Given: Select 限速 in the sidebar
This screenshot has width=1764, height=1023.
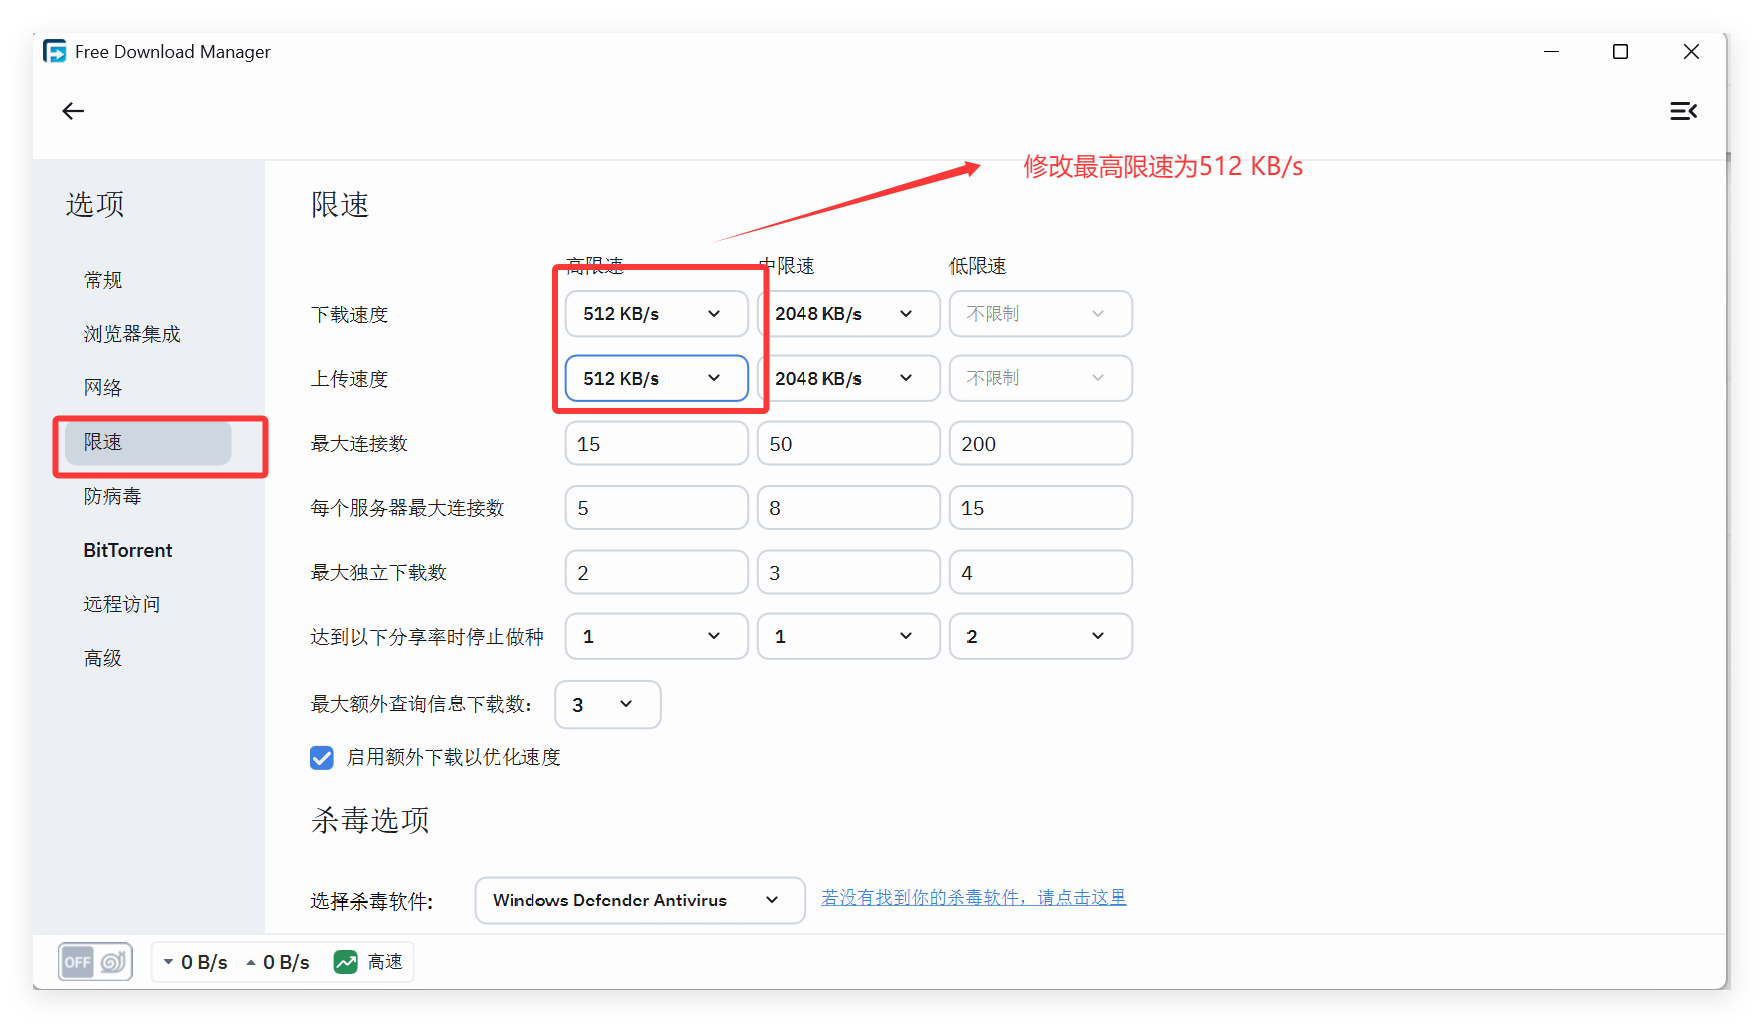Looking at the screenshot, I should click(x=148, y=442).
